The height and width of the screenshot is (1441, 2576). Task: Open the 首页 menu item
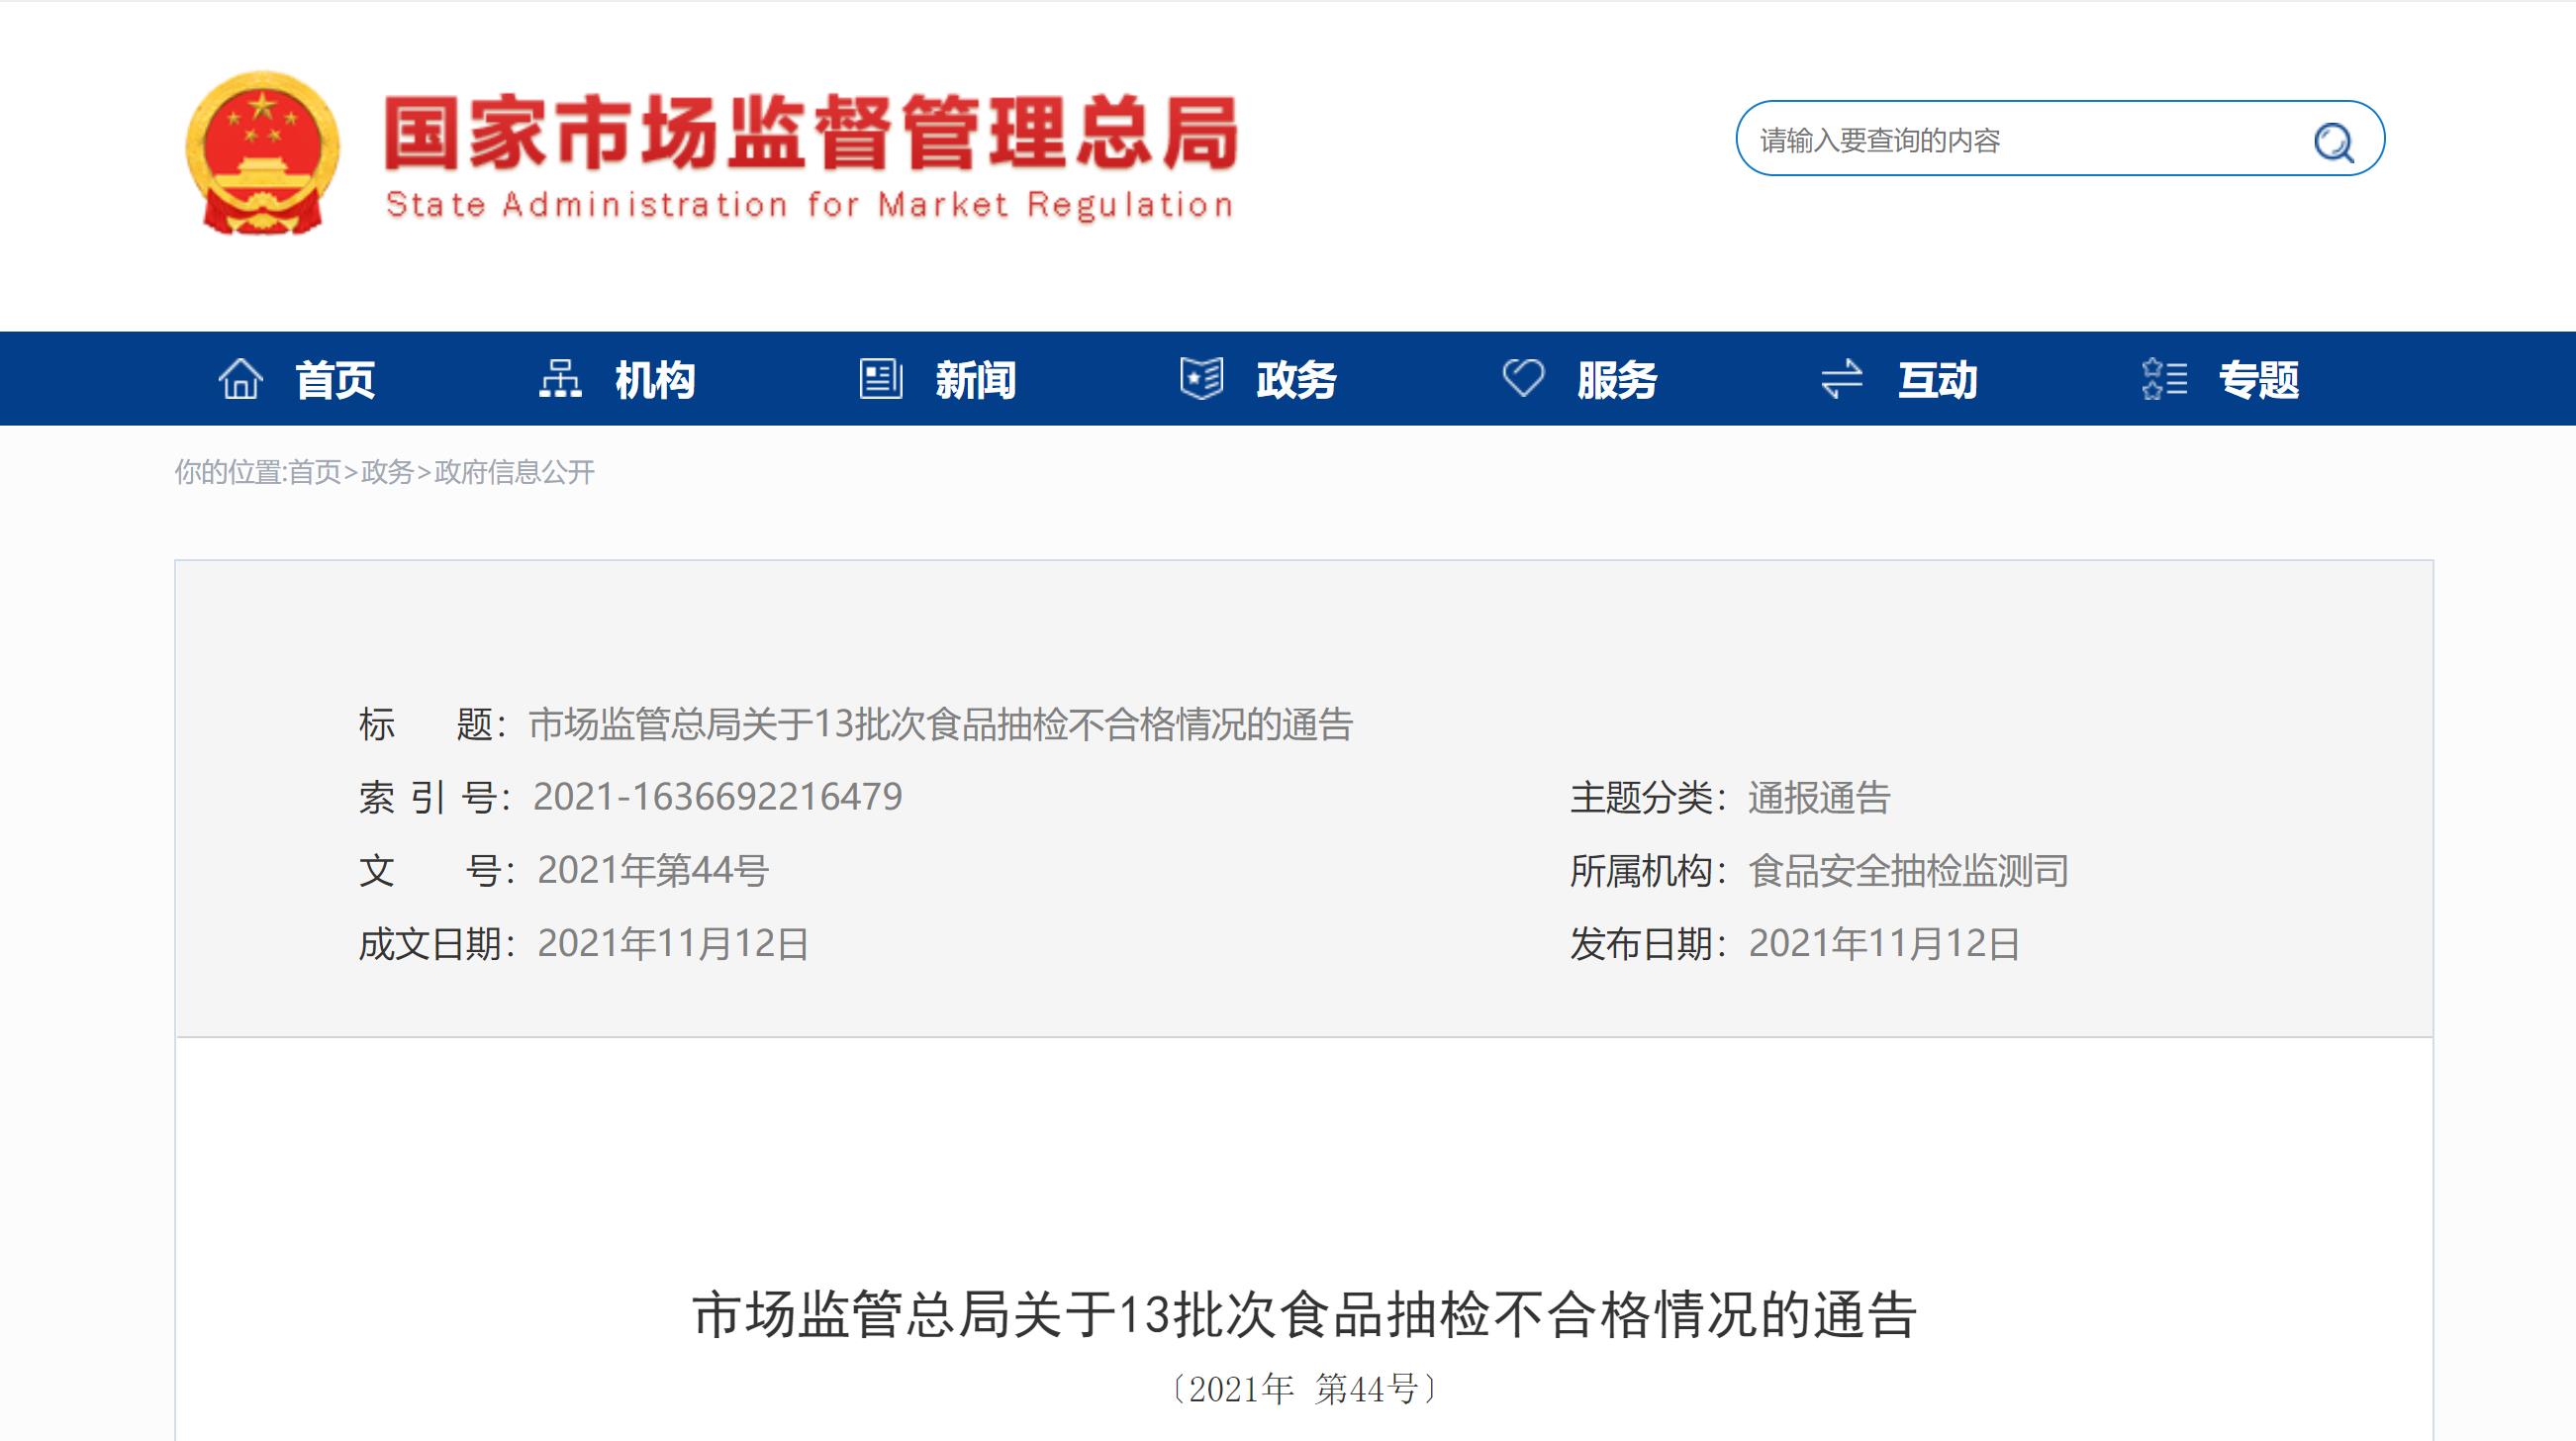(335, 380)
